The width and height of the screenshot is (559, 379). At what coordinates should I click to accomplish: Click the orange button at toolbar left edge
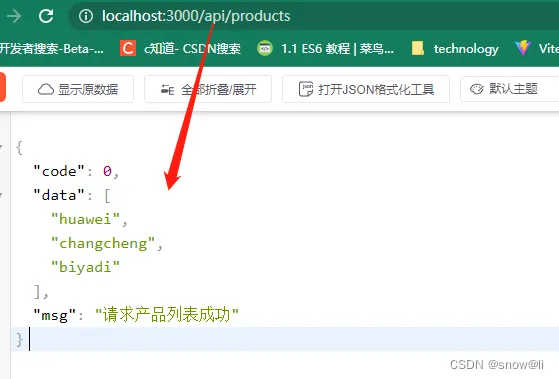click(x=2, y=88)
